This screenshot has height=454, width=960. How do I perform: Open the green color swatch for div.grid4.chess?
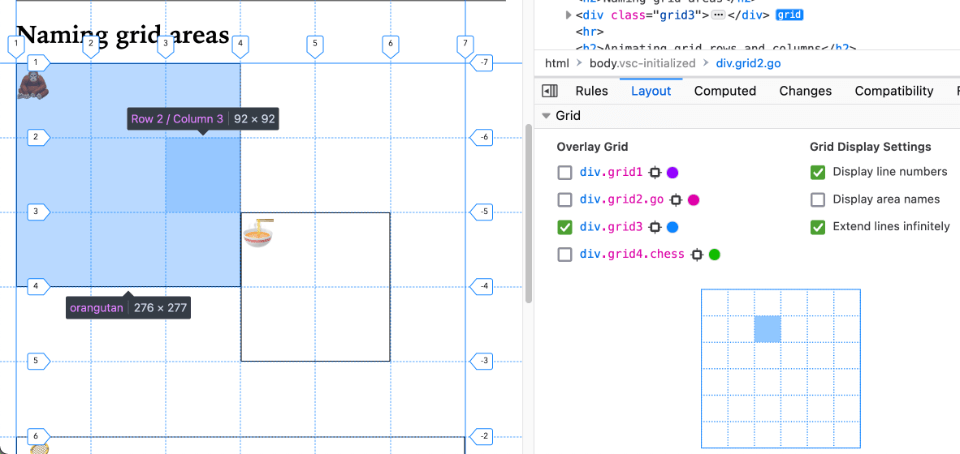714,255
